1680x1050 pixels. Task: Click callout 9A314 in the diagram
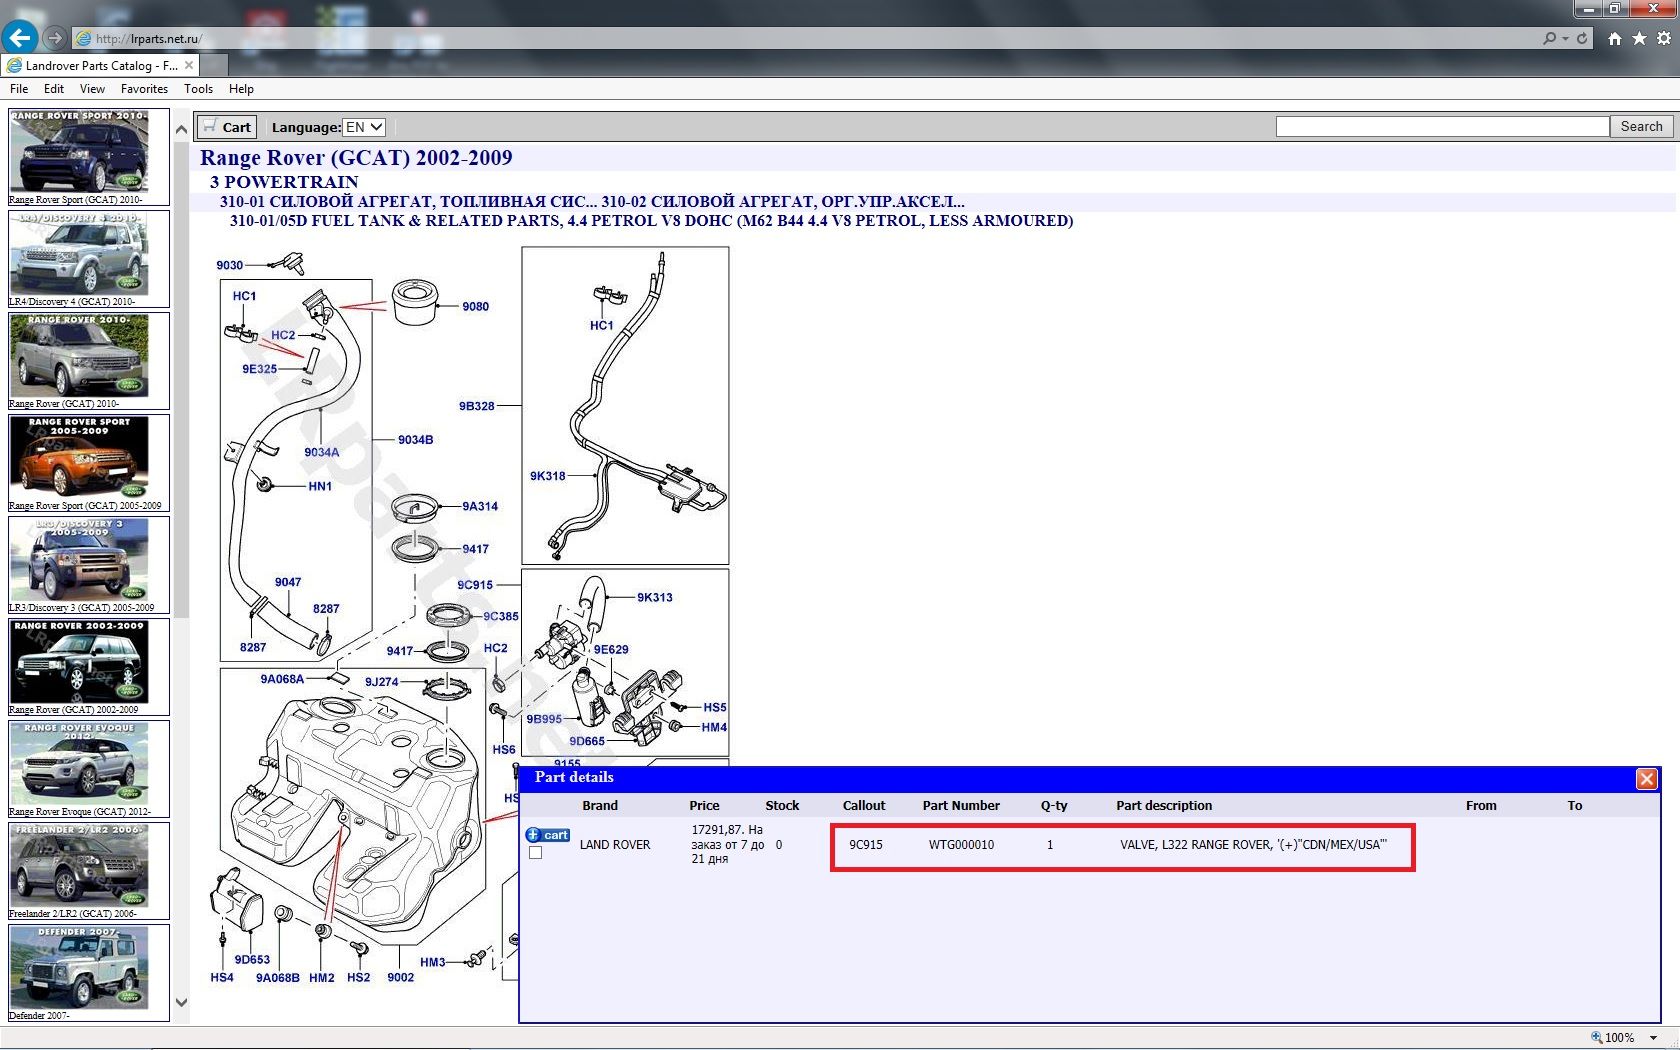[x=480, y=506]
